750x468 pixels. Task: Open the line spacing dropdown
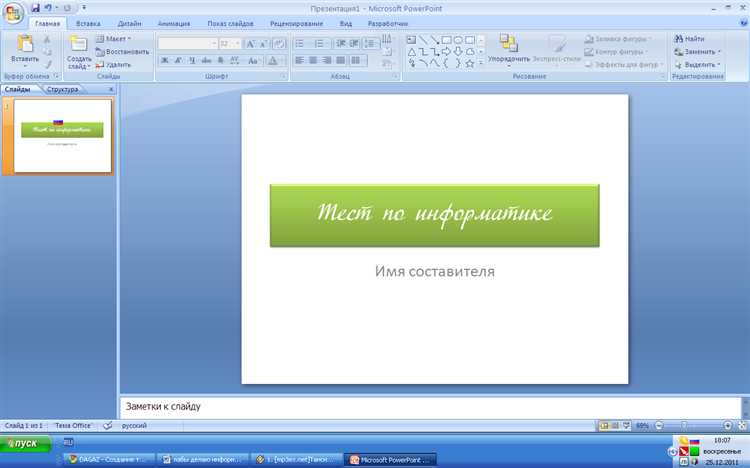(371, 44)
